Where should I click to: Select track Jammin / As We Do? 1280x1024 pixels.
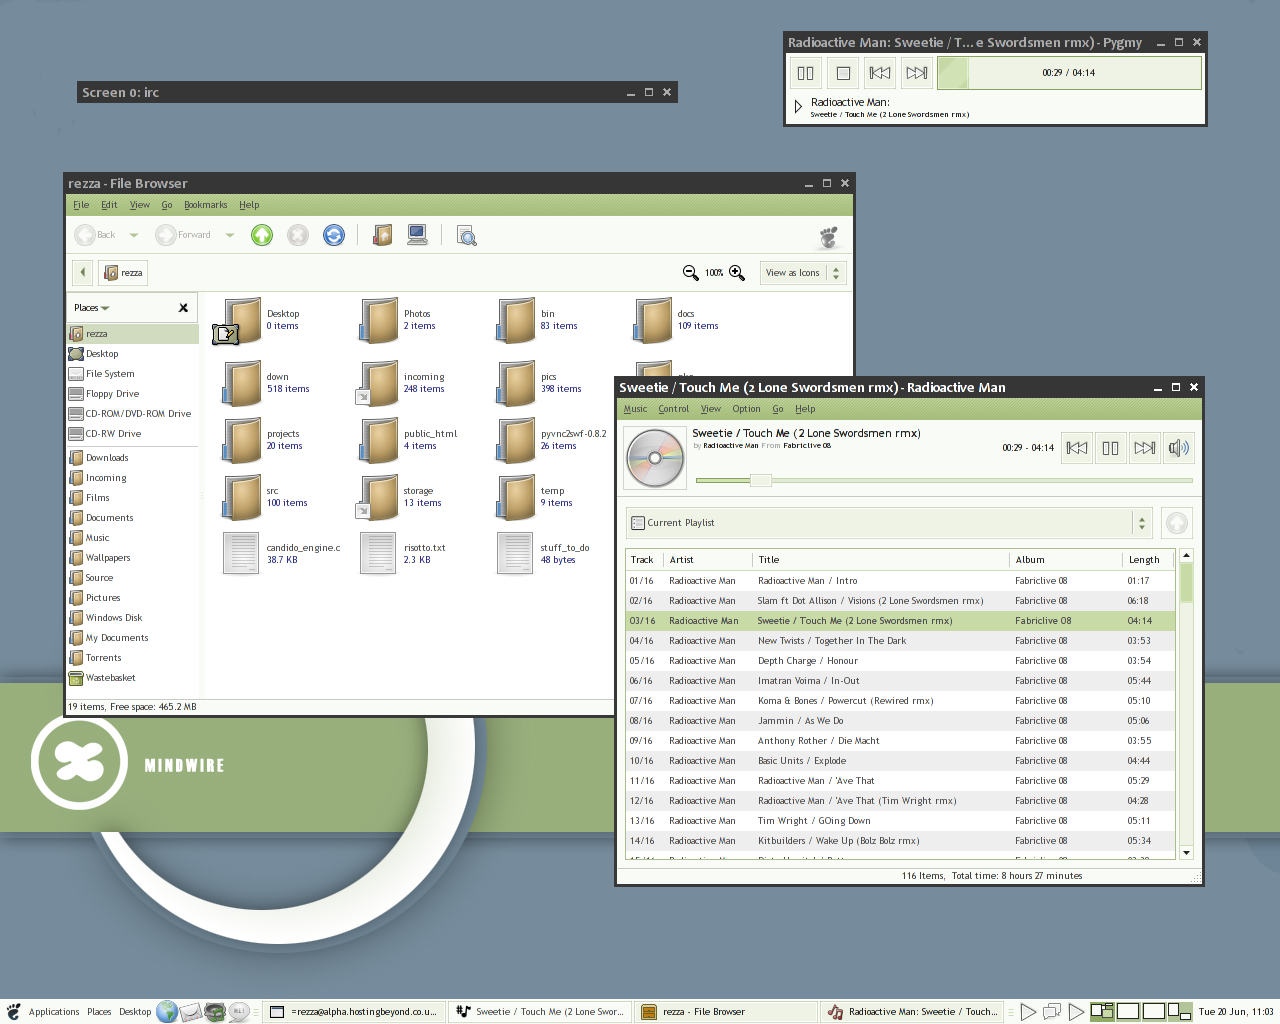tap(900, 721)
